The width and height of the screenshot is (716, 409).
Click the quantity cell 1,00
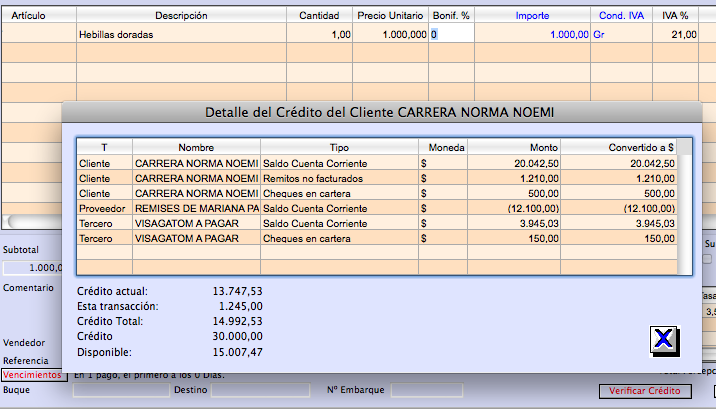pos(319,34)
